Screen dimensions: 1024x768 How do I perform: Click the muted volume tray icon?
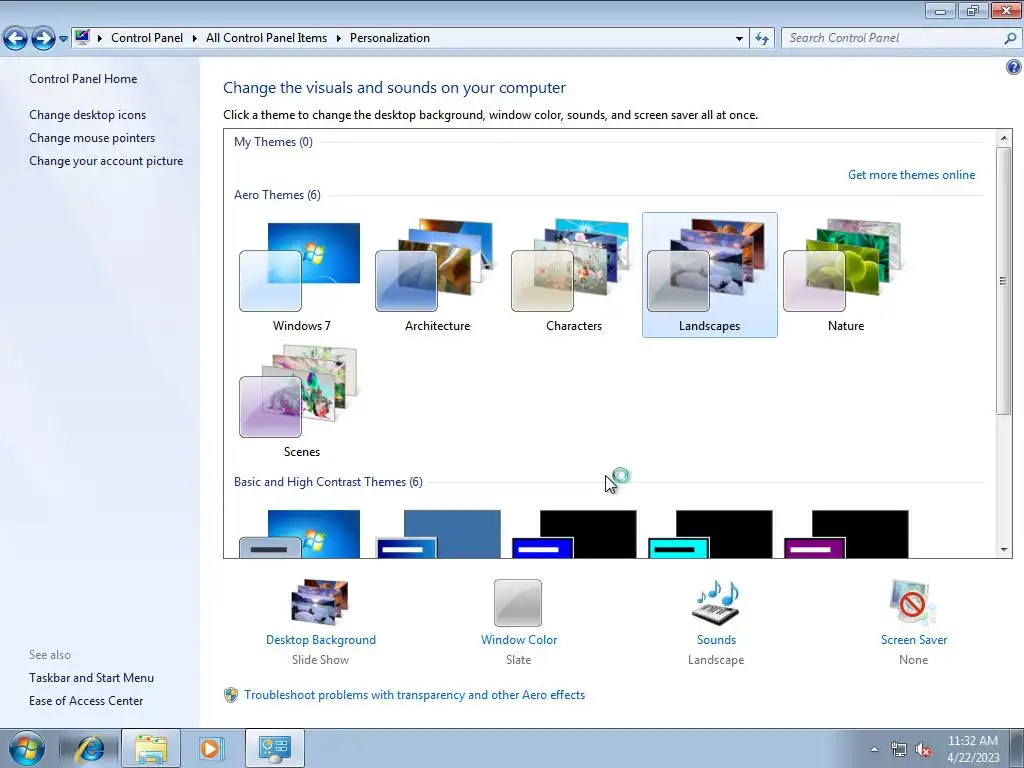tap(923, 749)
